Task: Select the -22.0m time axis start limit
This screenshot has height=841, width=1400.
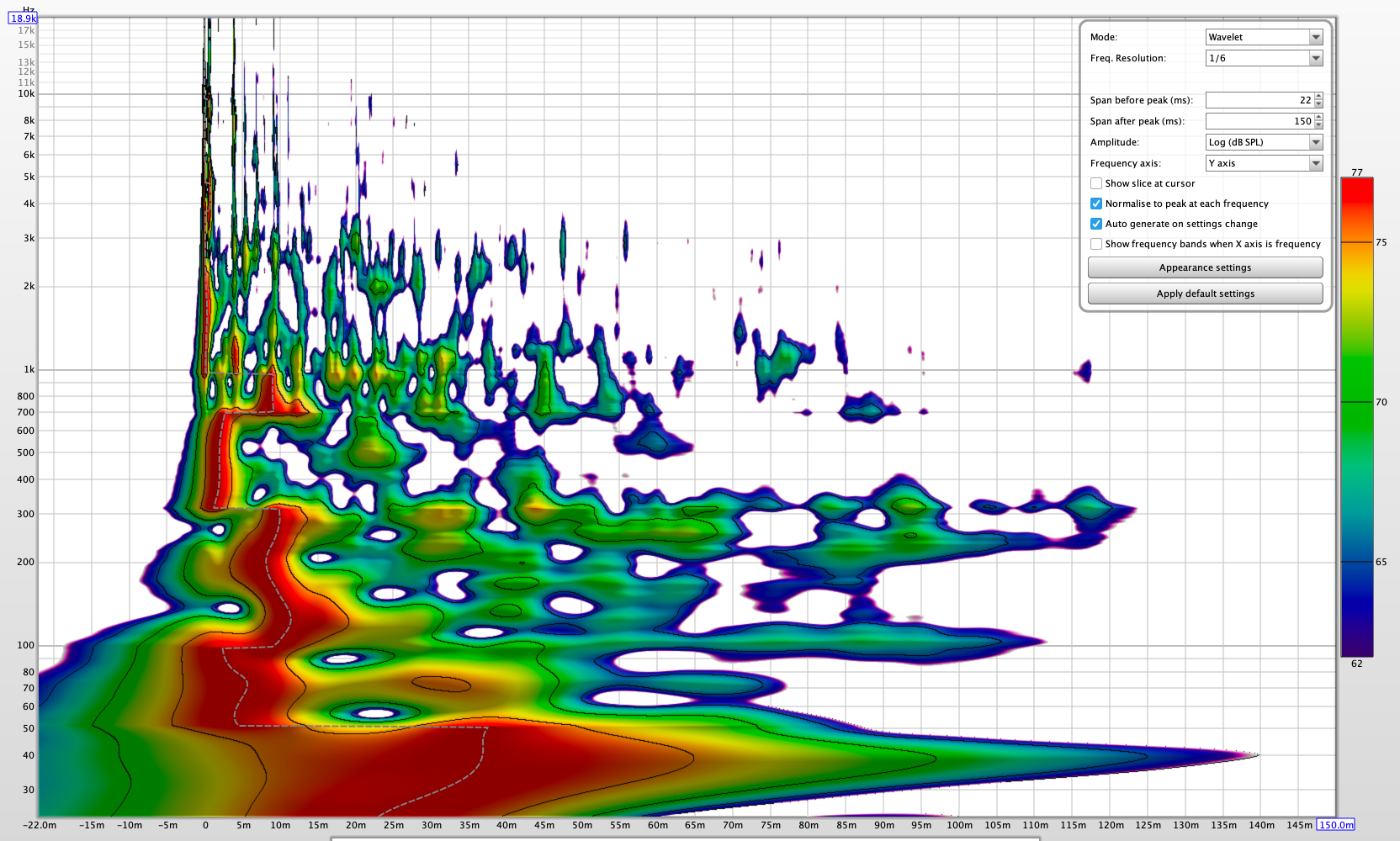Action: click(40, 825)
